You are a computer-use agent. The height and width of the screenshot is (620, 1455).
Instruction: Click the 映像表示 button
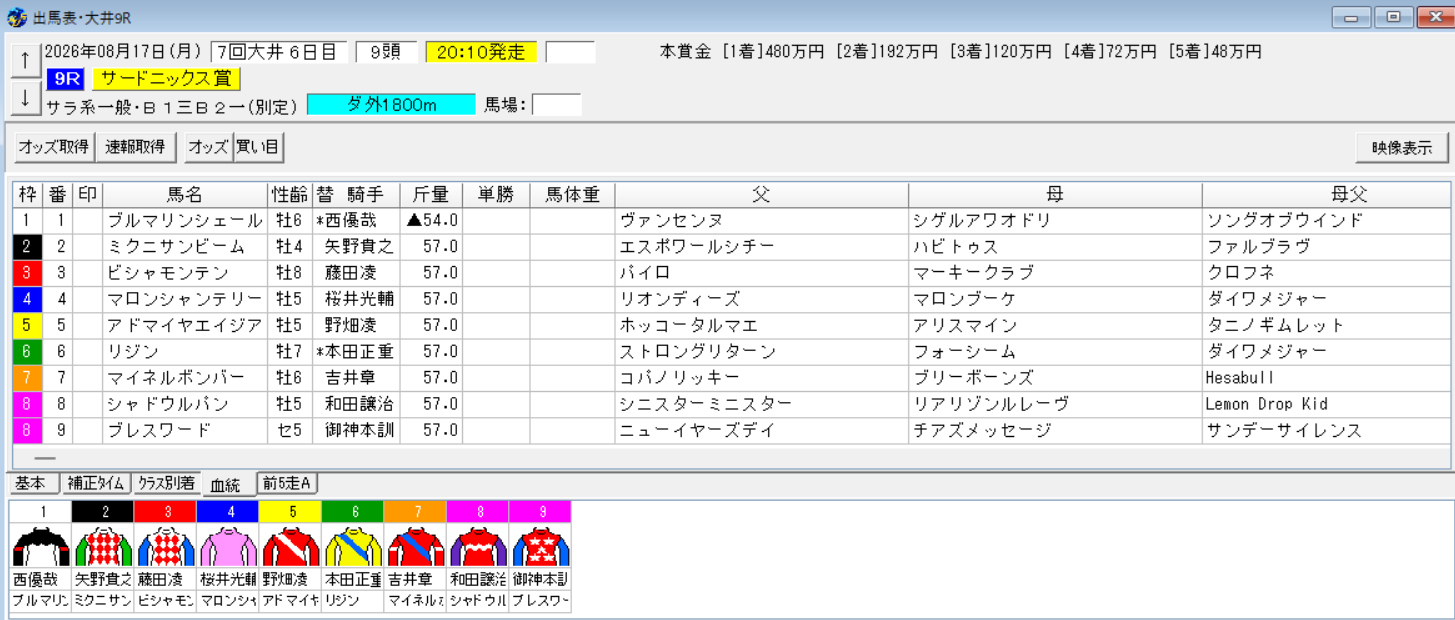pyautogui.click(x=1402, y=147)
